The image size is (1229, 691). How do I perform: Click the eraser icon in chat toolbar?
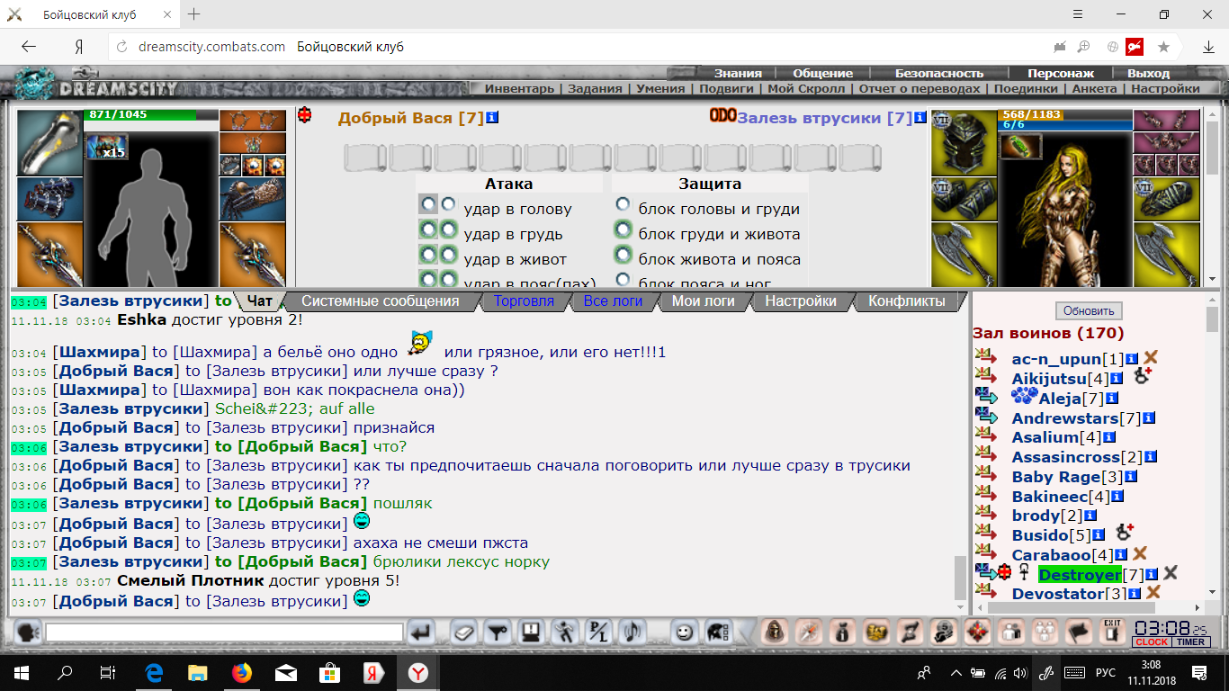tap(463, 632)
